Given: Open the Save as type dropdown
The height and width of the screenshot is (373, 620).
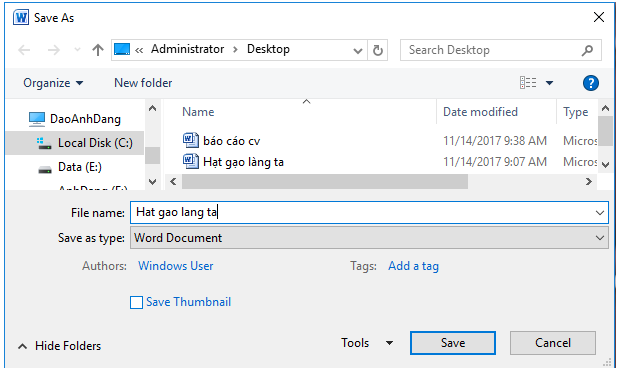Looking at the screenshot, I should tap(369, 238).
